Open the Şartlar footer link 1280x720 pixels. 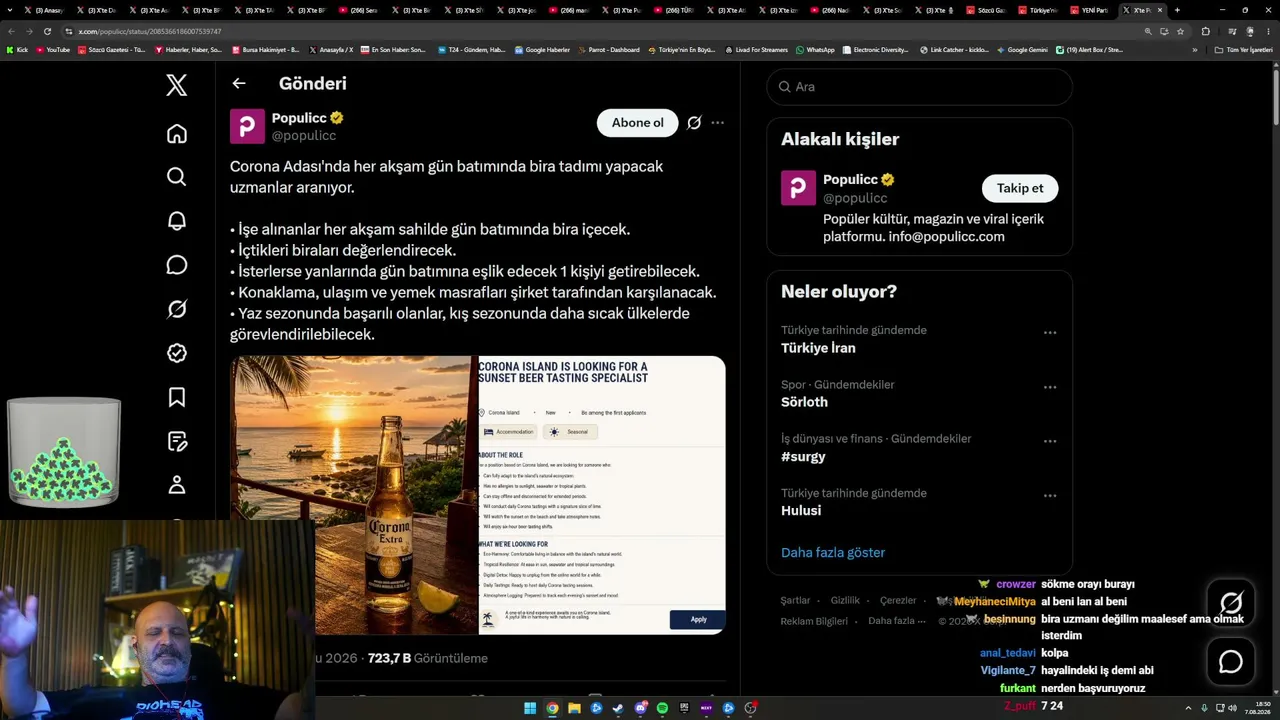click(x=795, y=600)
